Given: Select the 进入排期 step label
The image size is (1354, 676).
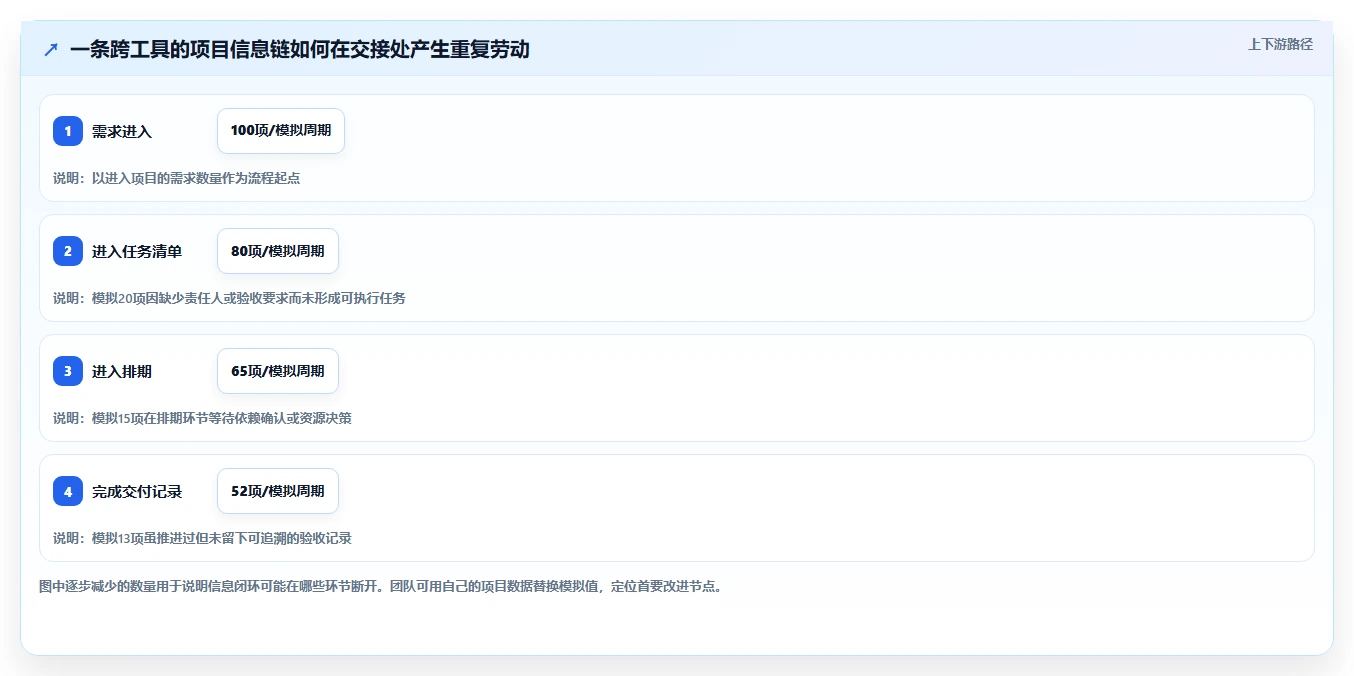Looking at the screenshot, I should [122, 371].
